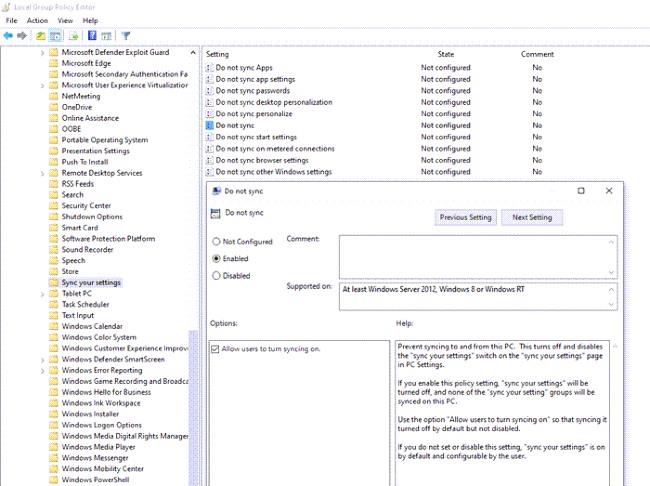This screenshot has width=650, height=486.
Task: Click Export List toolbar icon
Action: [74, 36]
